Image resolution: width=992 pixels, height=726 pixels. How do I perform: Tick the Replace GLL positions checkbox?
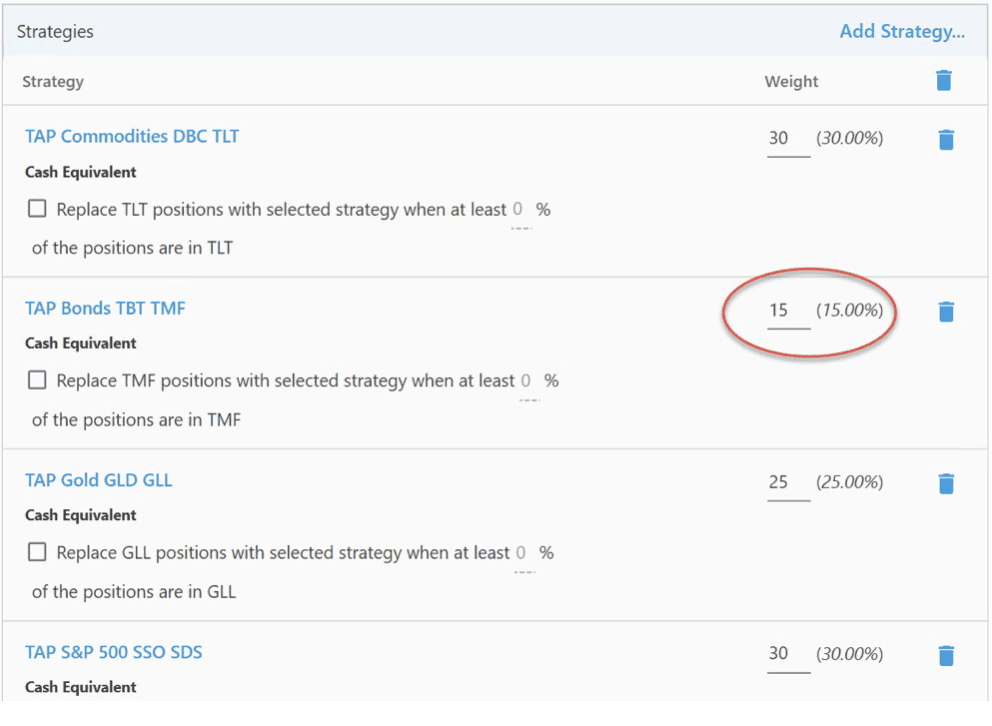37,553
